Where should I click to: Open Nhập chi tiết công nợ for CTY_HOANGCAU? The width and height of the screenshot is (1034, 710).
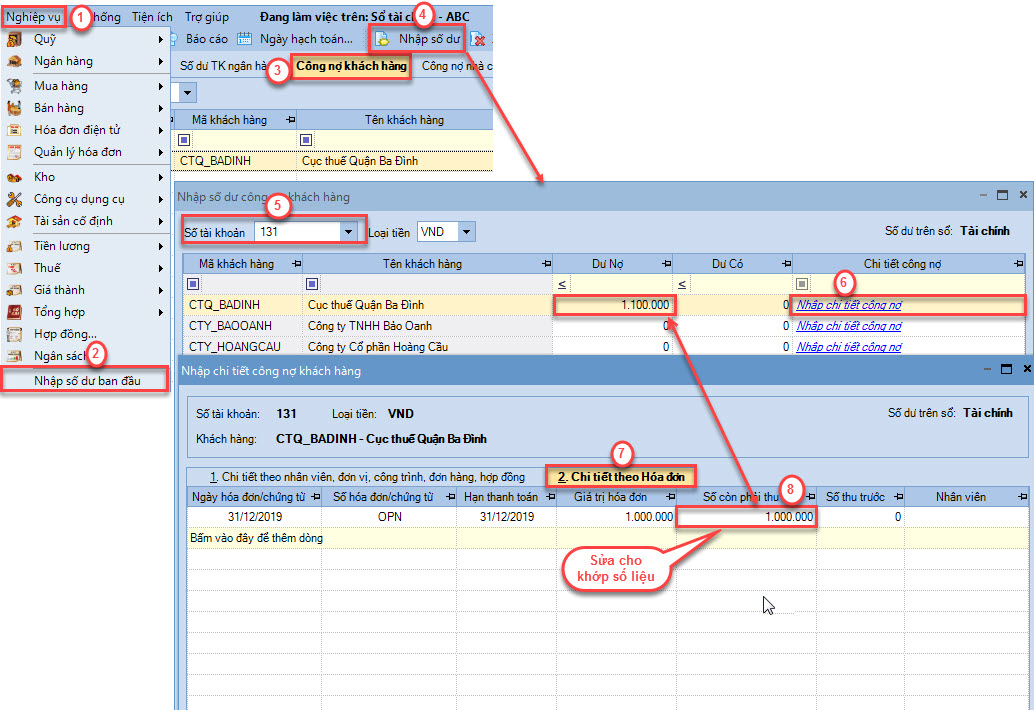849,347
